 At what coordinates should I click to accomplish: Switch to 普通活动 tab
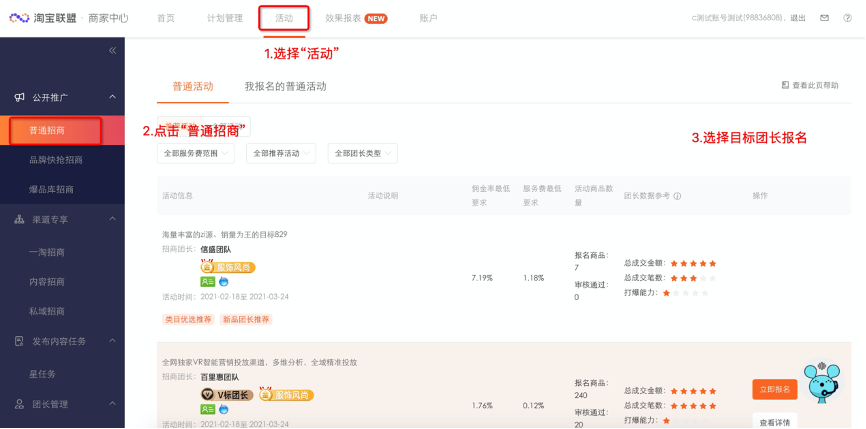[193, 87]
